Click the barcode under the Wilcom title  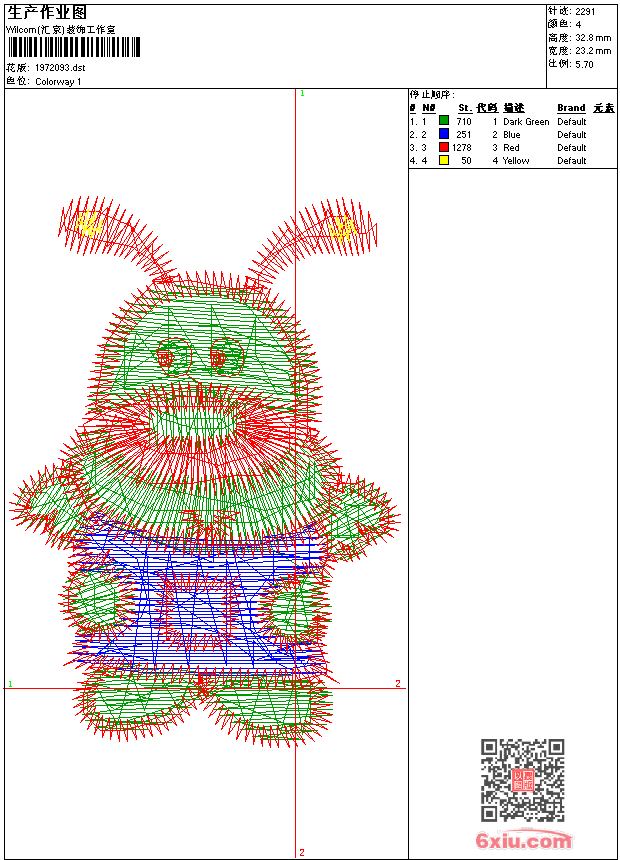click(74, 47)
